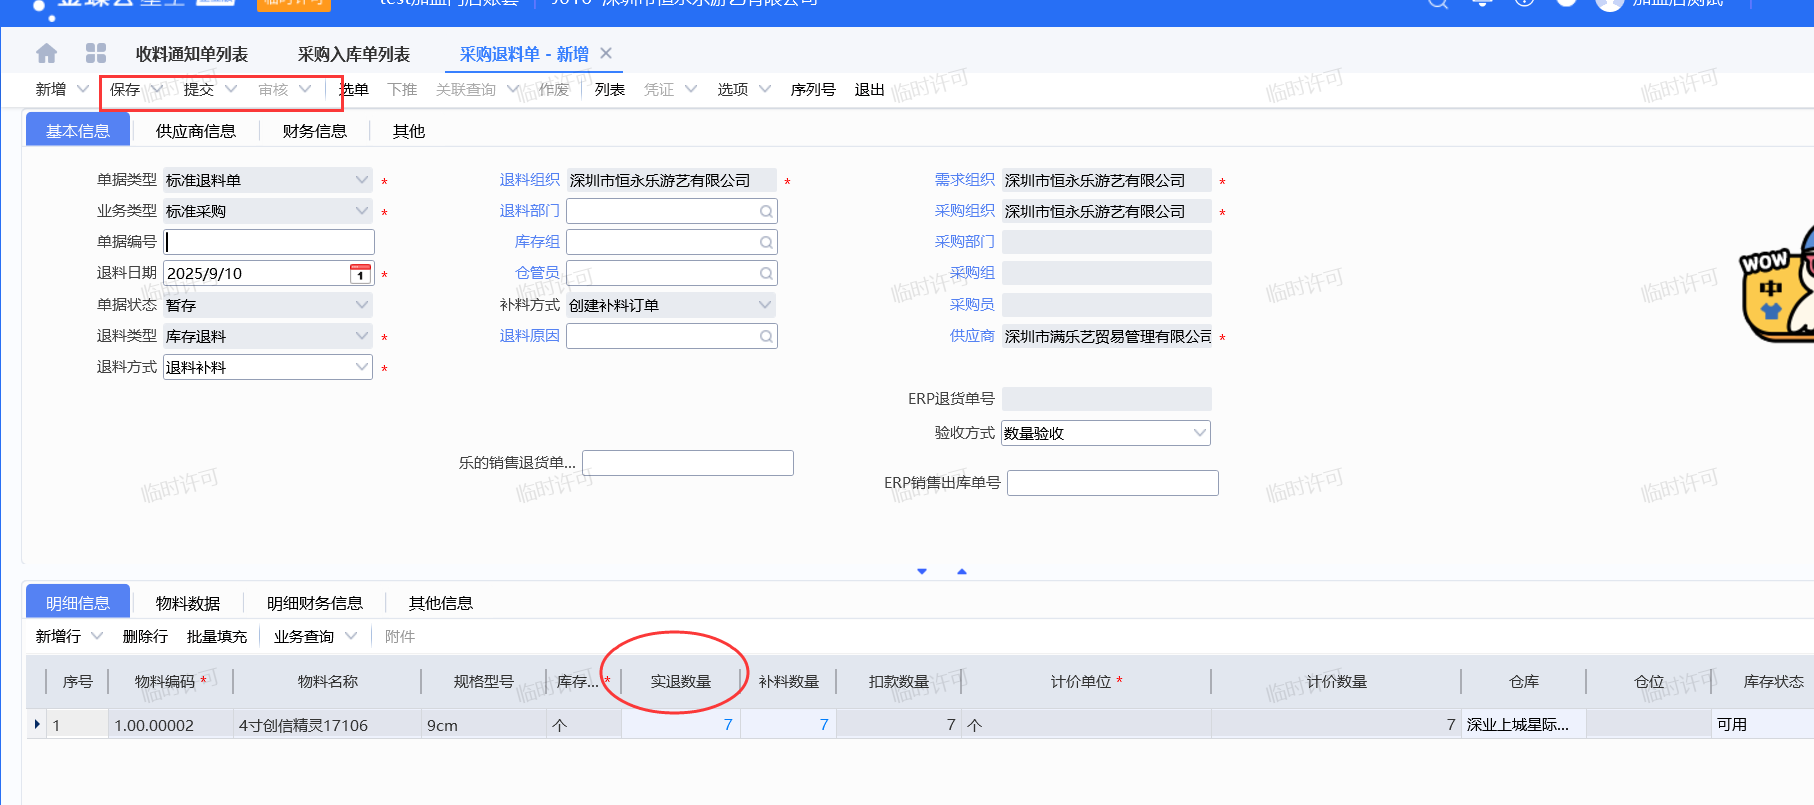Open the 验收方式 dropdown
The height and width of the screenshot is (805, 1814).
(1199, 433)
